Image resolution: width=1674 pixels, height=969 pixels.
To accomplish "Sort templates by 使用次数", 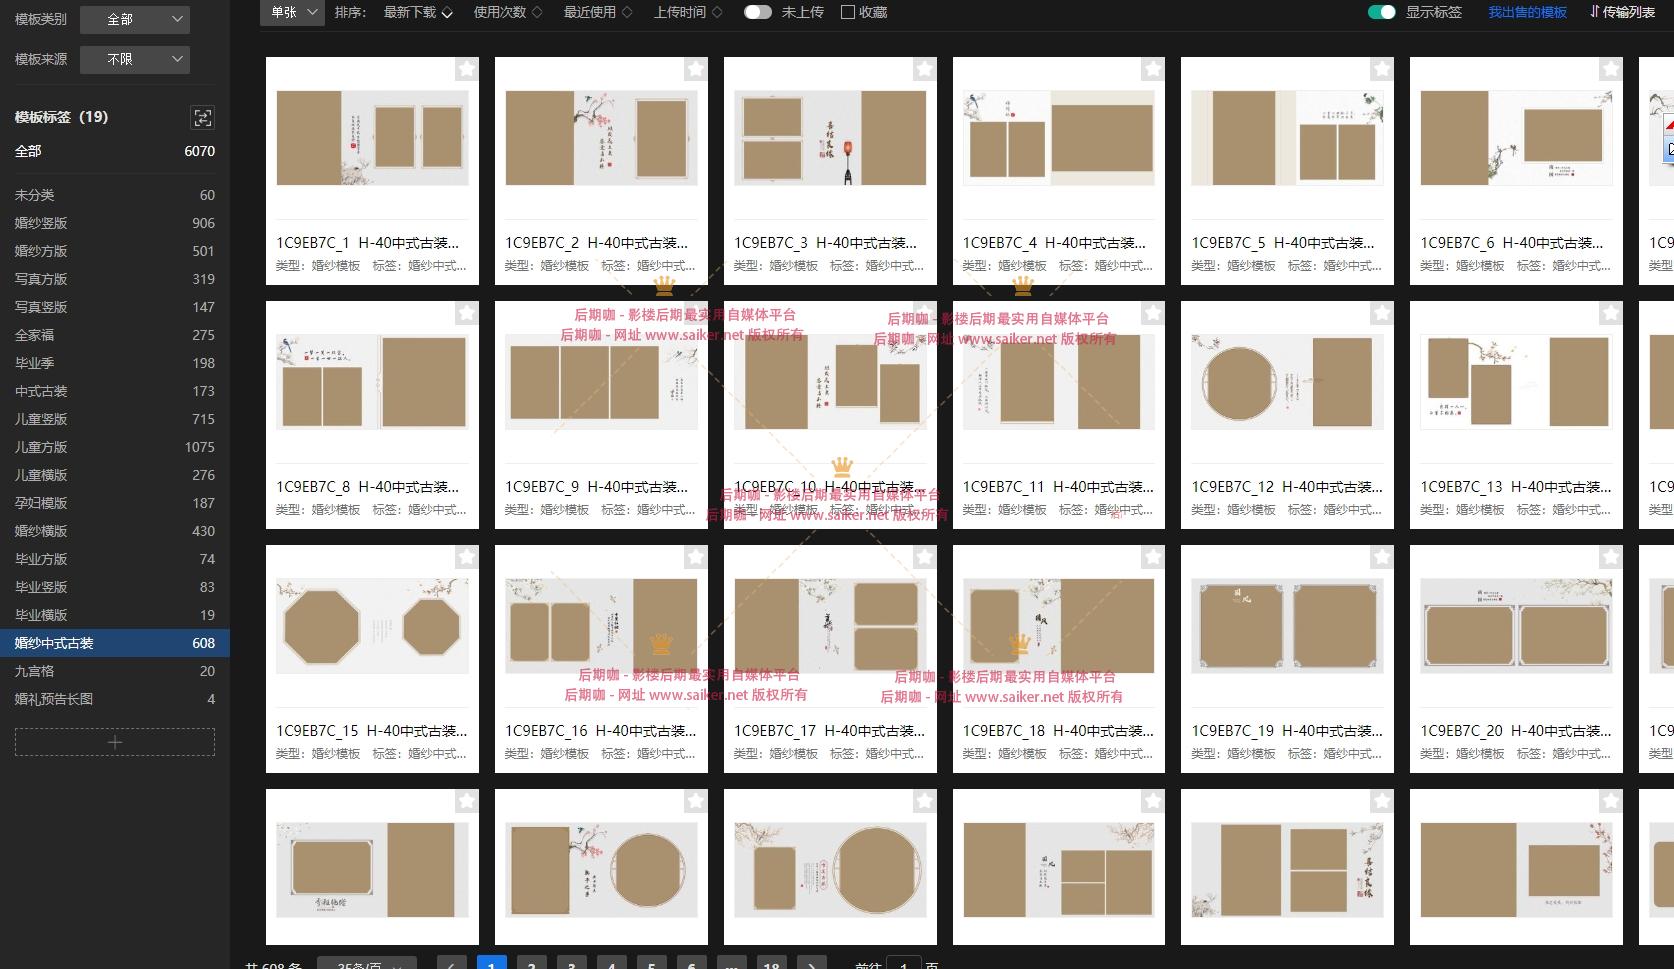I will [x=508, y=12].
